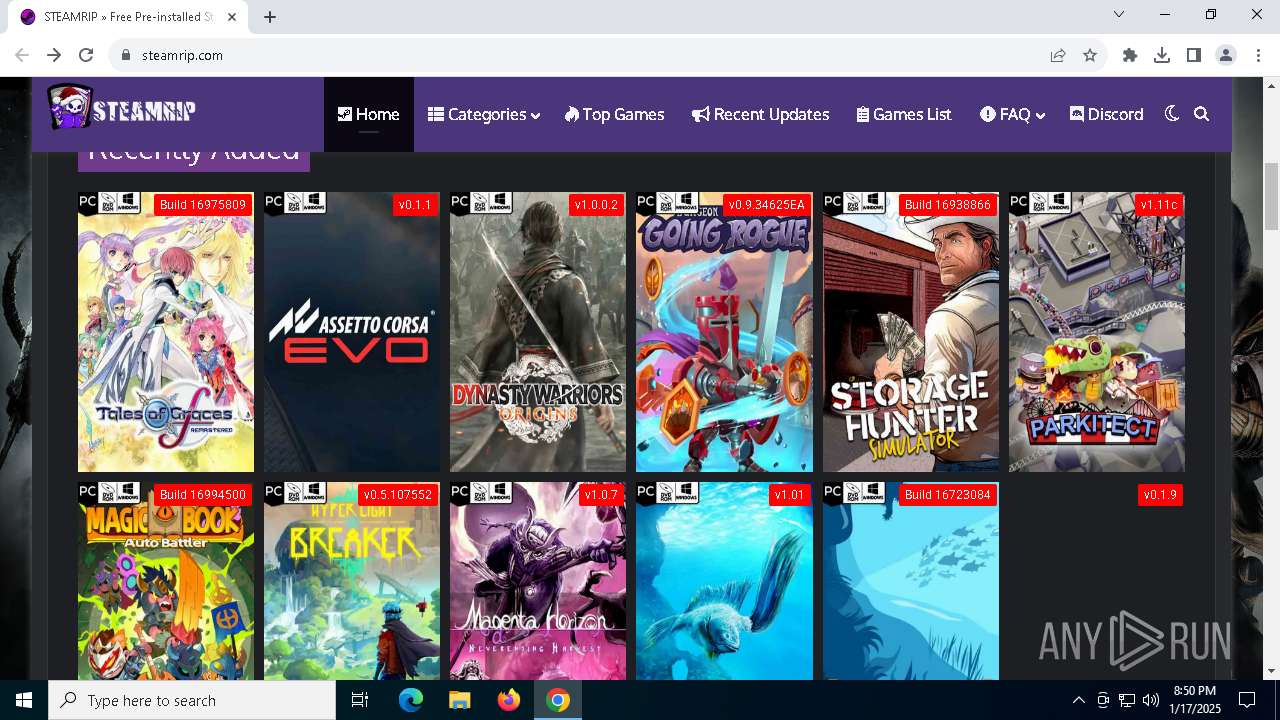Open Chrome tab search chevron
Screen dimensions: 1280x720
click(x=1119, y=14)
